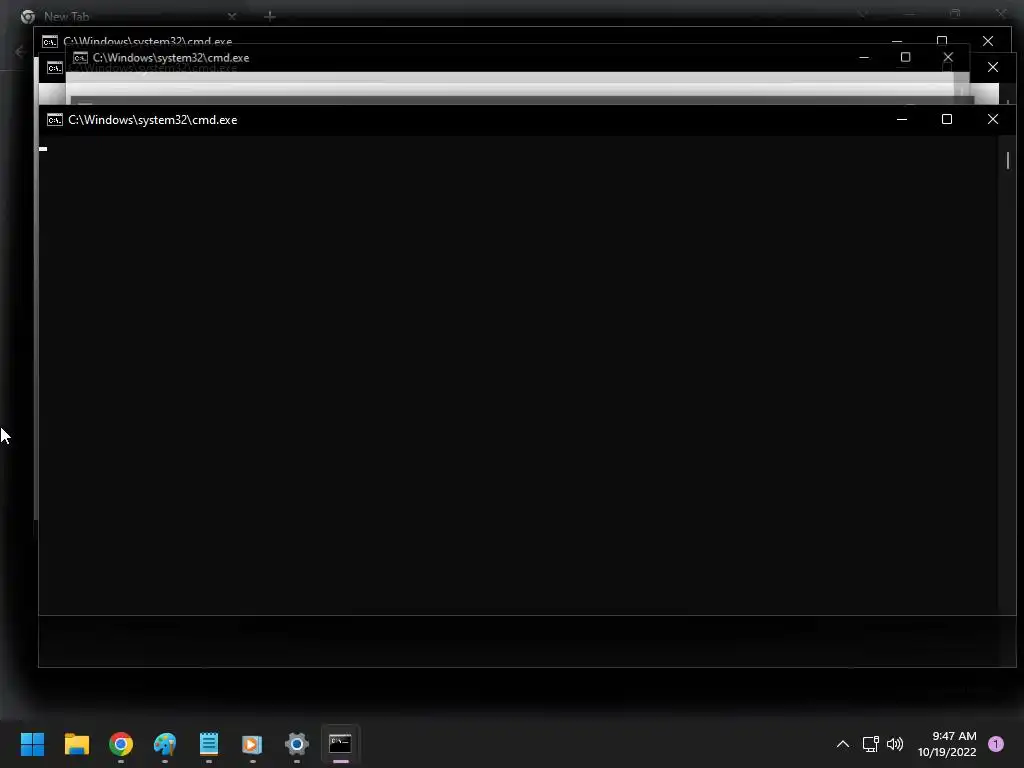Open the volume speaker tray icon
This screenshot has width=1024, height=768.
pyautogui.click(x=895, y=744)
